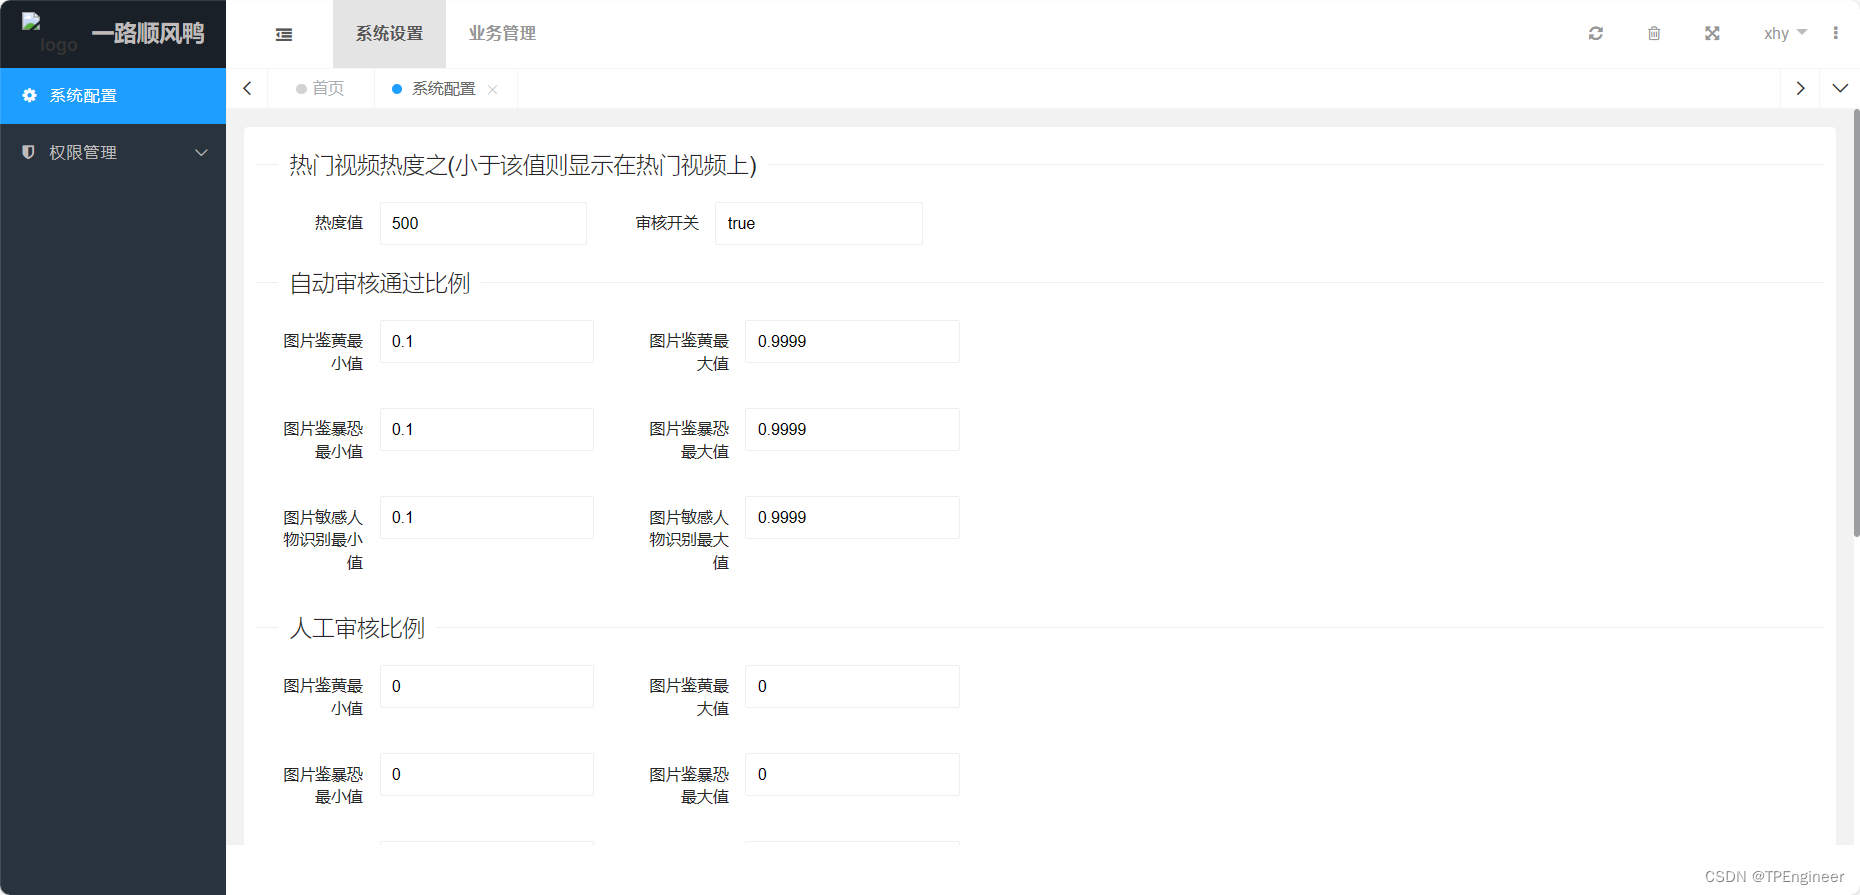Edit auto-review 图片鉴暴恐最大值 field
Screen dimensions: 1860x895
click(852, 429)
